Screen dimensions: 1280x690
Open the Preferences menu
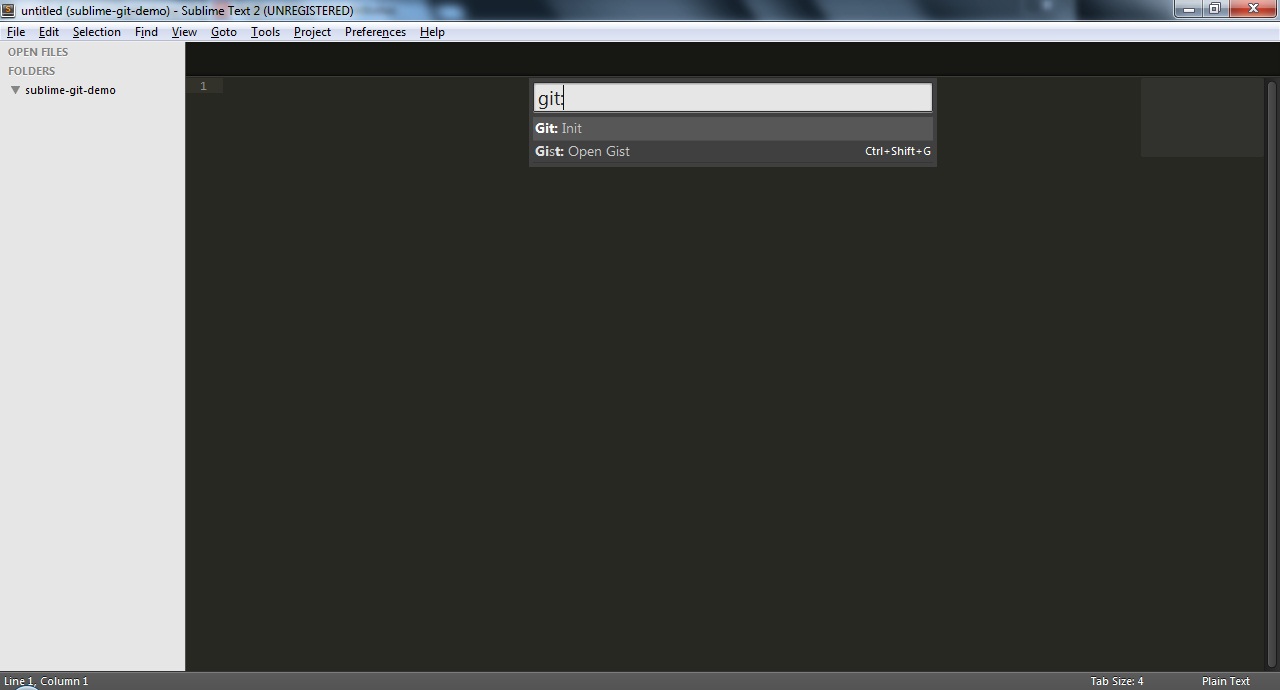tap(374, 31)
